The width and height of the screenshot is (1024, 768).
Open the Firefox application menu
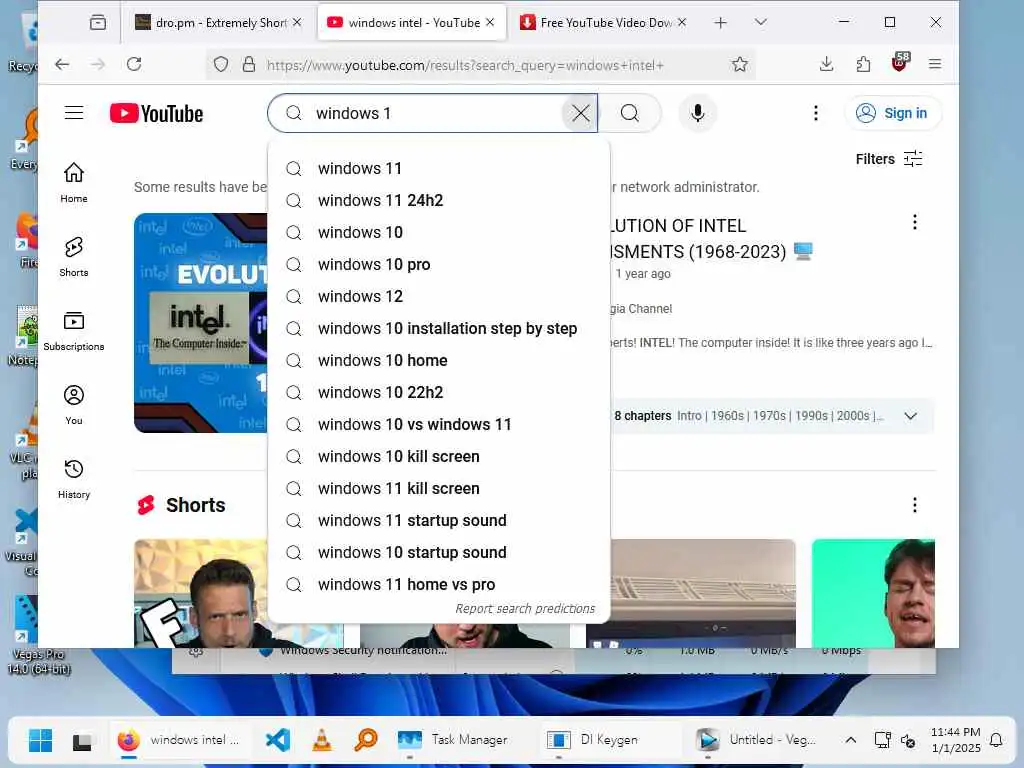[935, 64]
